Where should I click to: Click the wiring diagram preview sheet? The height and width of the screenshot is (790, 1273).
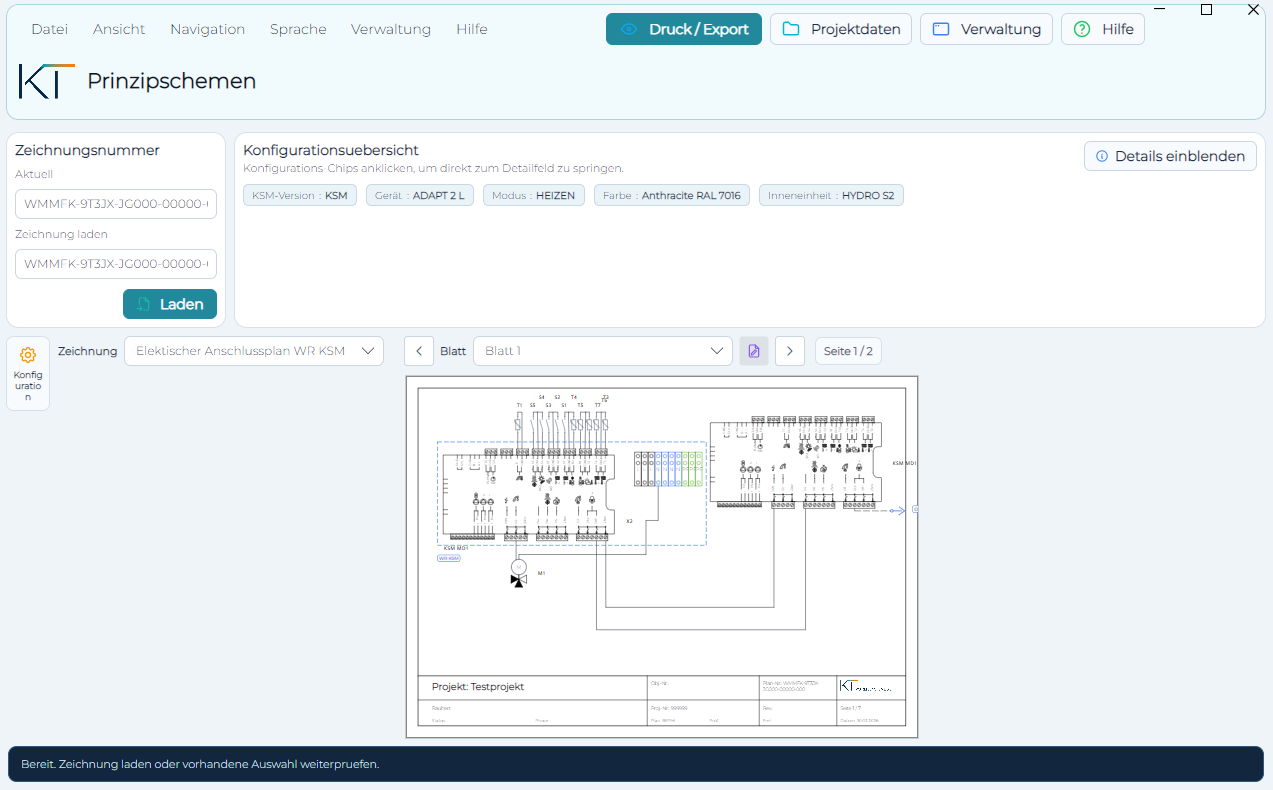tap(662, 557)
